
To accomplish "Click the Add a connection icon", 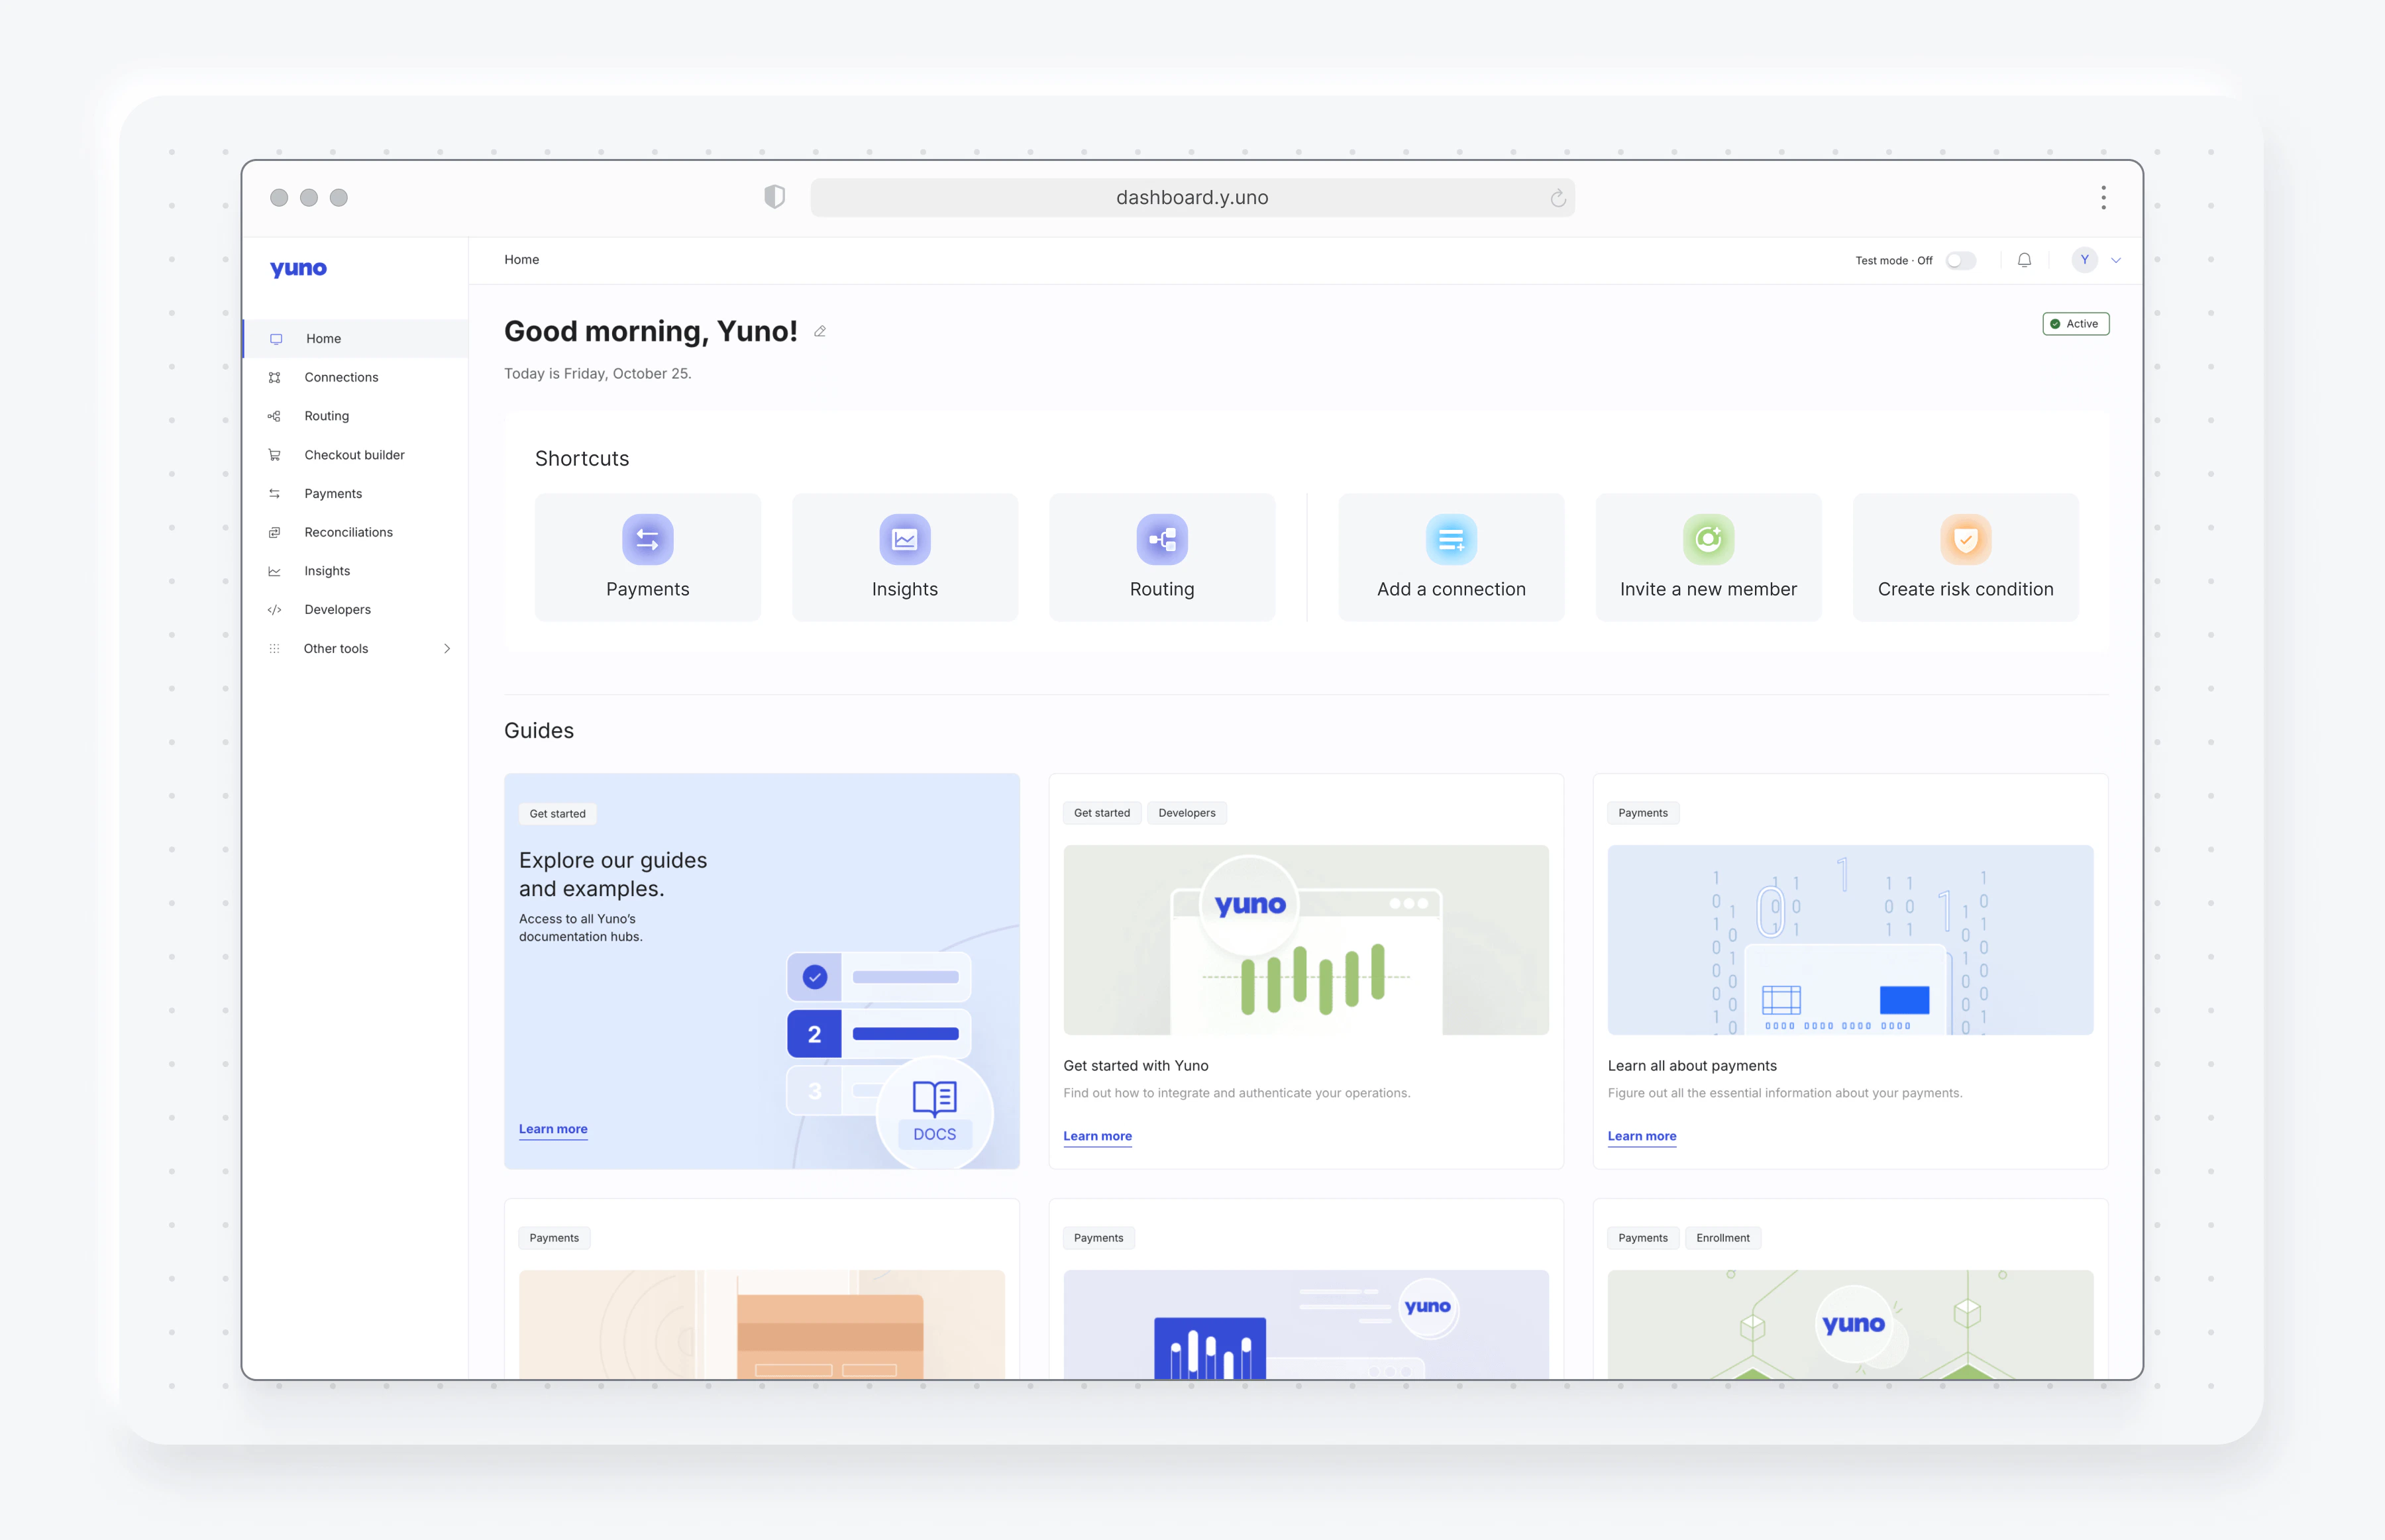I will click(x=1450, y=540).
